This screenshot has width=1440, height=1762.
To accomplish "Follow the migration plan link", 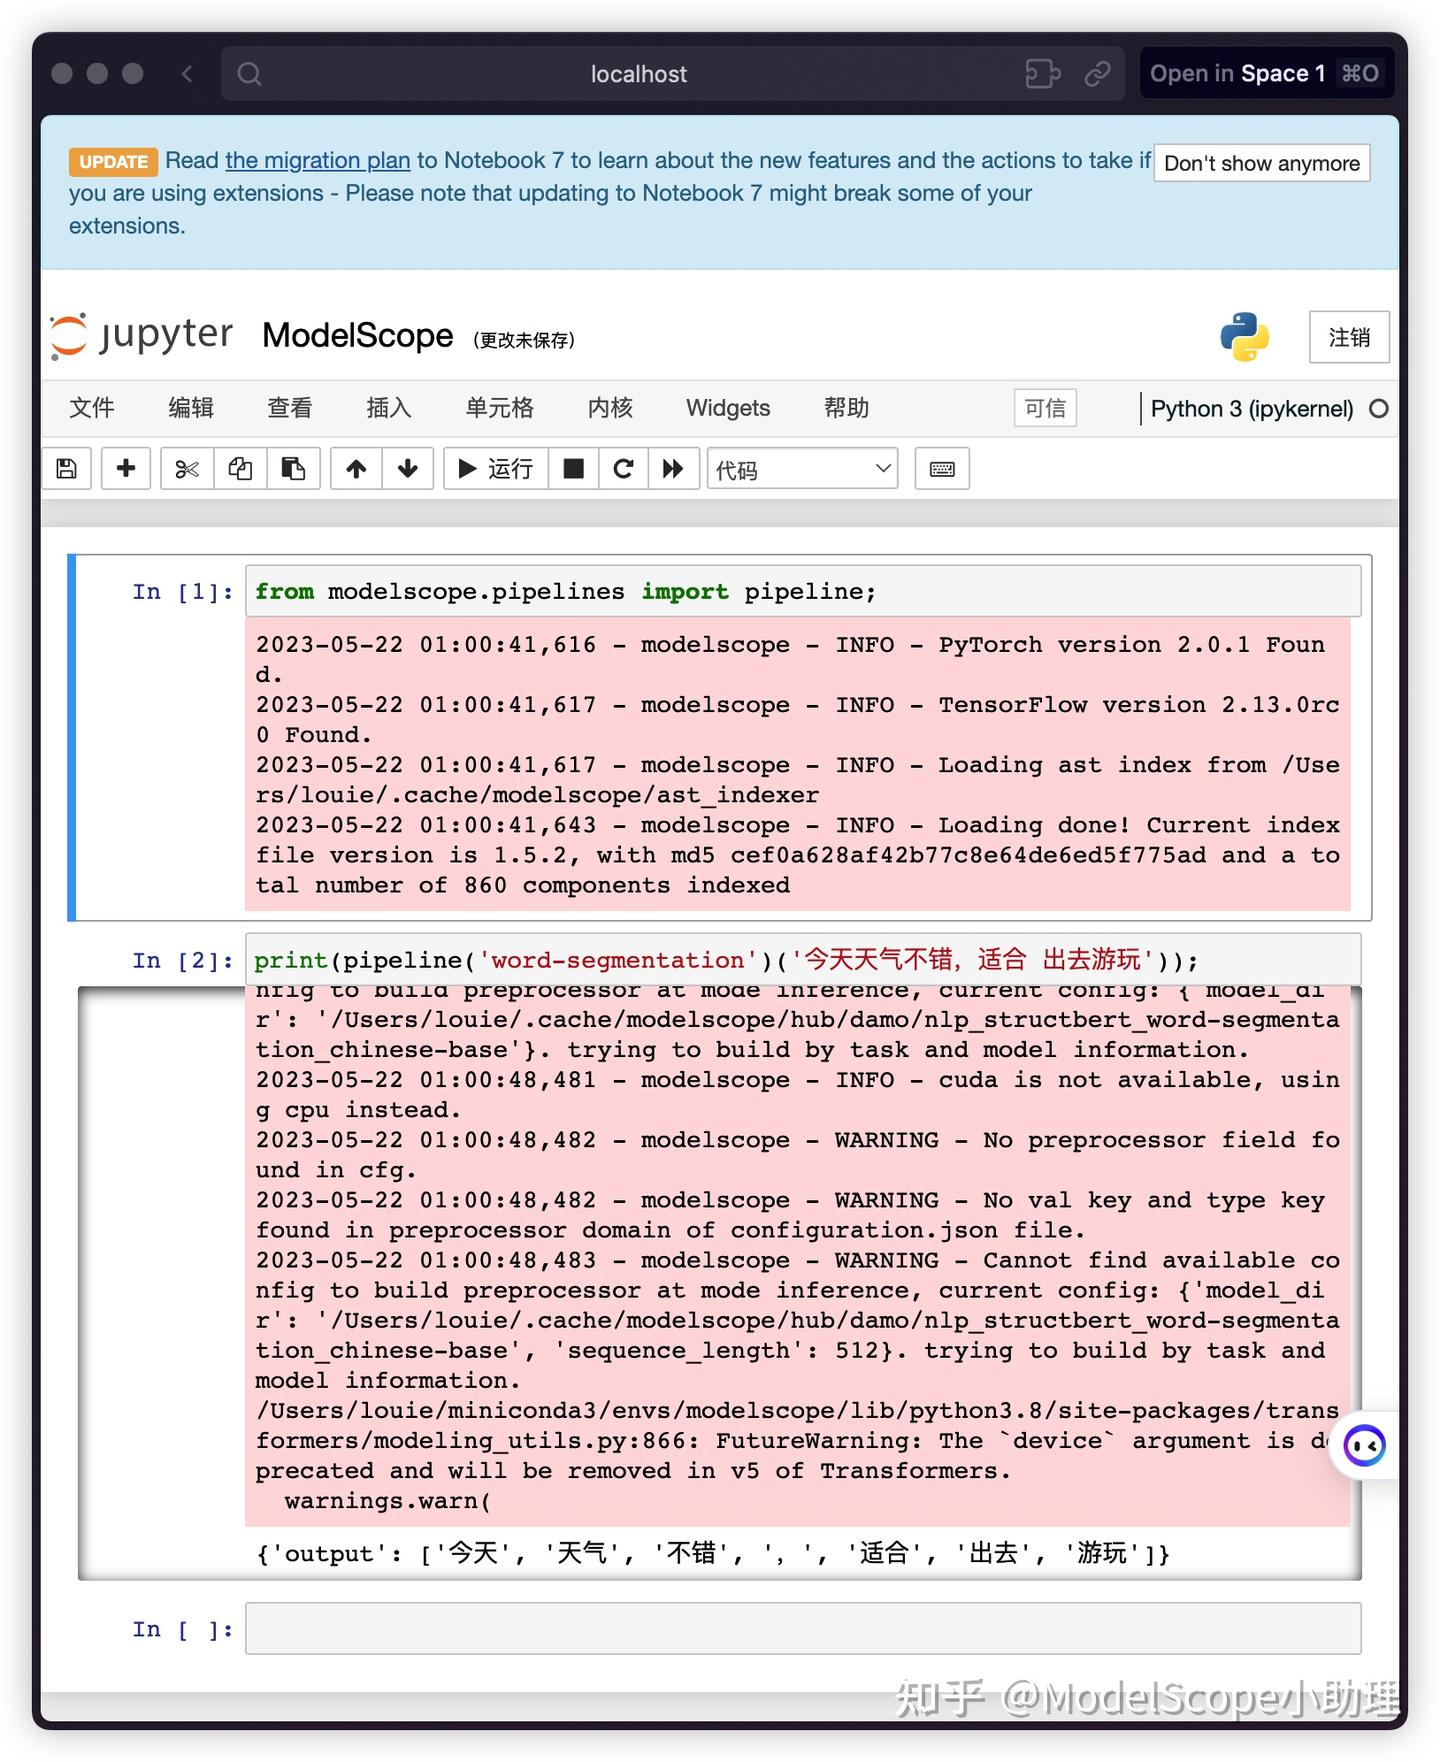I will tap(317, 160).
